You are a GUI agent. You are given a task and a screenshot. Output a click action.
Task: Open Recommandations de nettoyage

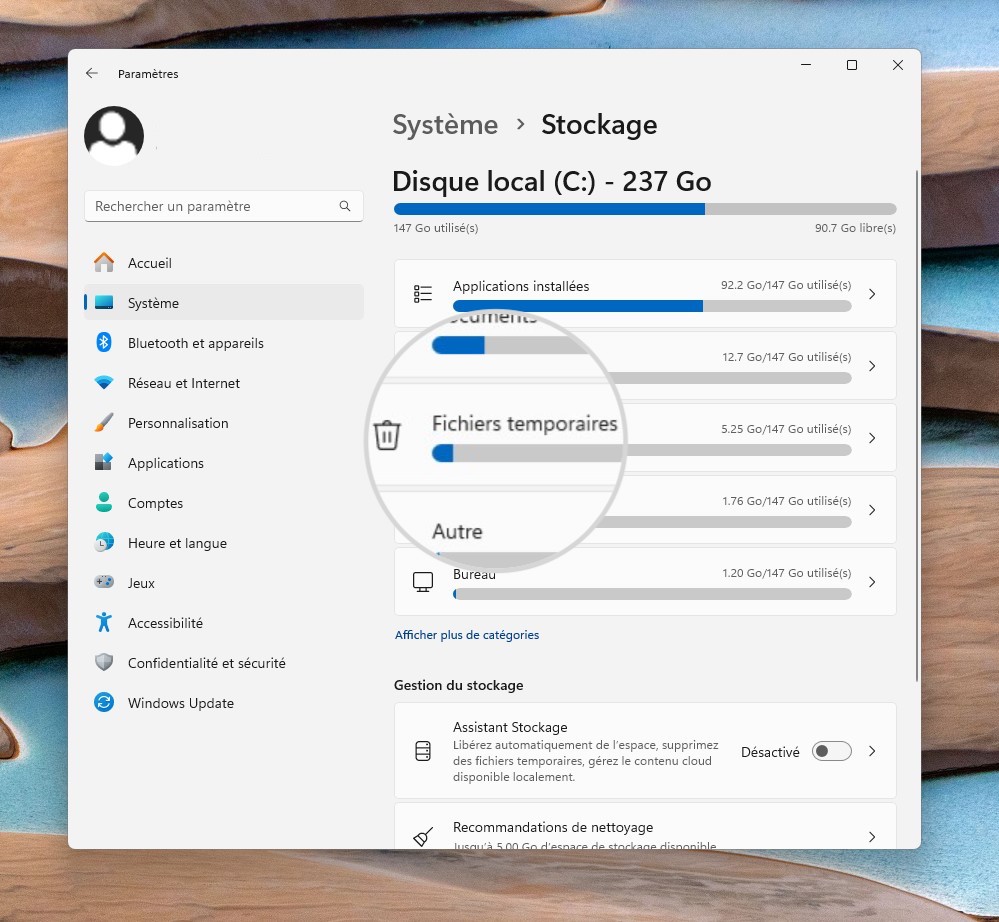(x=645, y=826)
